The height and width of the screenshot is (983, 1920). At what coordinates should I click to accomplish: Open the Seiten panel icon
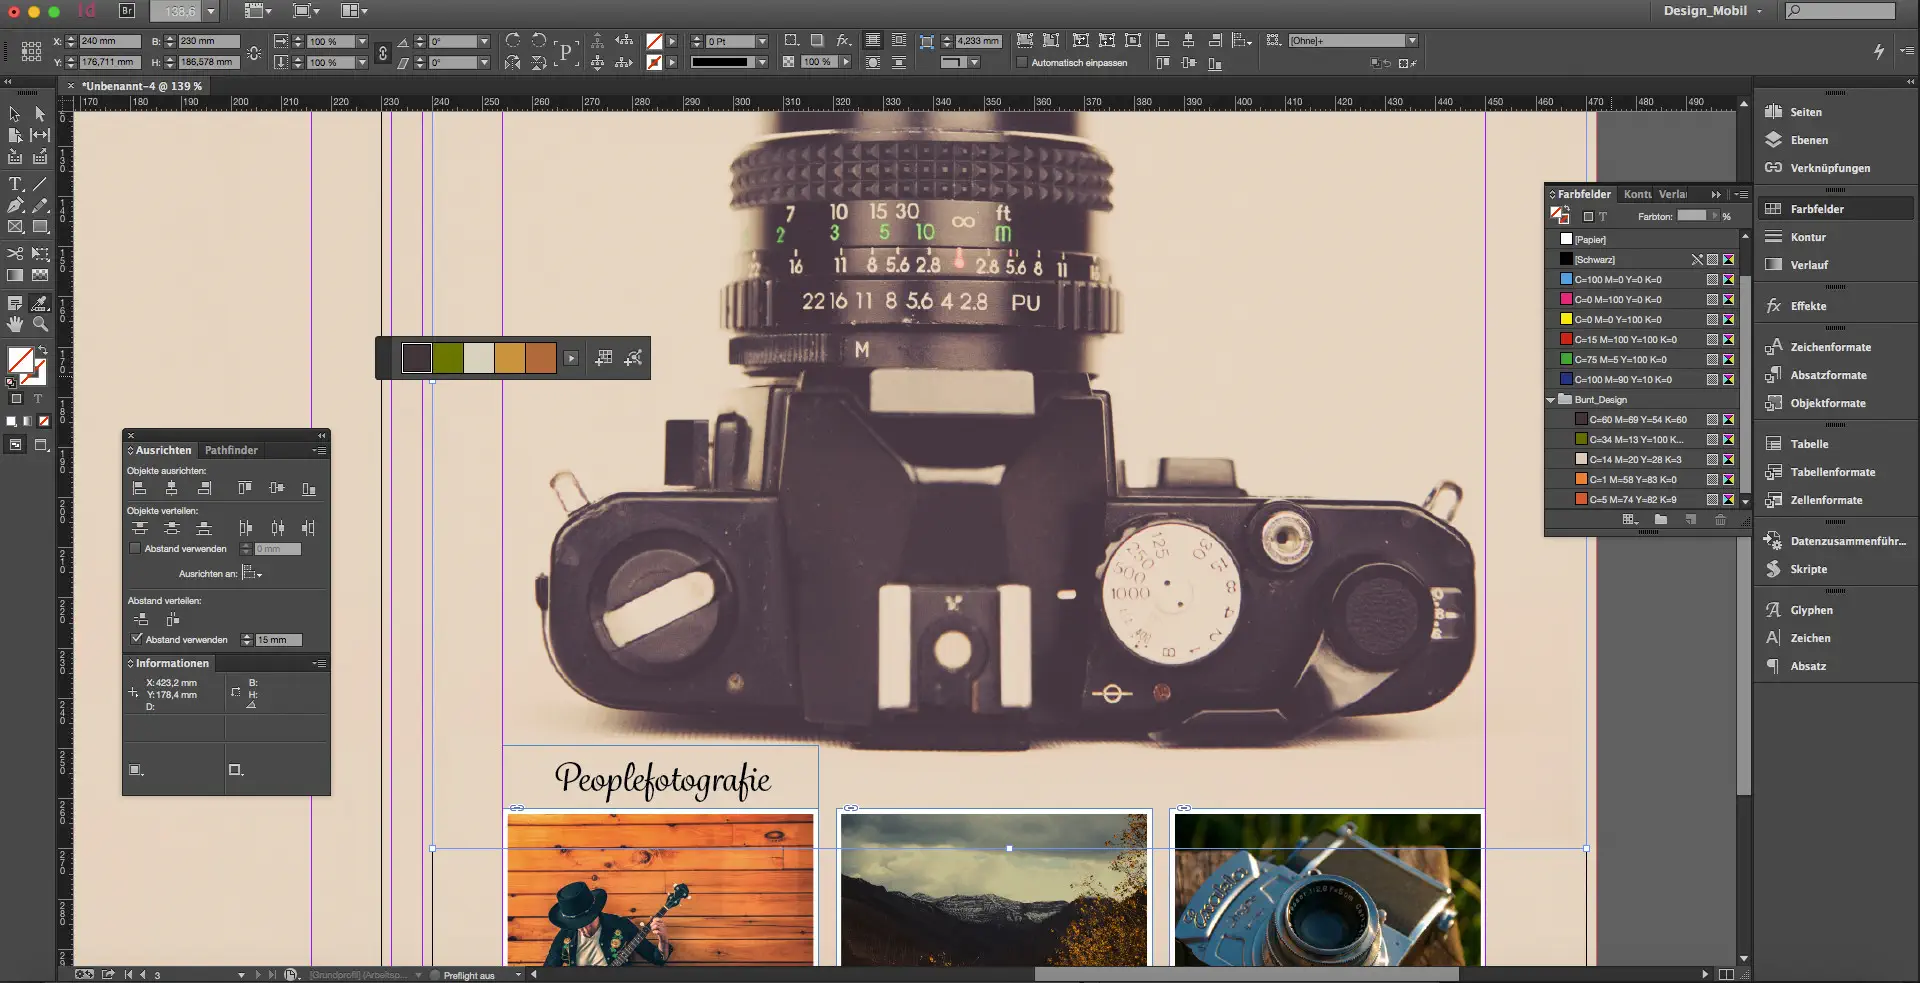tap(1774, 112)
